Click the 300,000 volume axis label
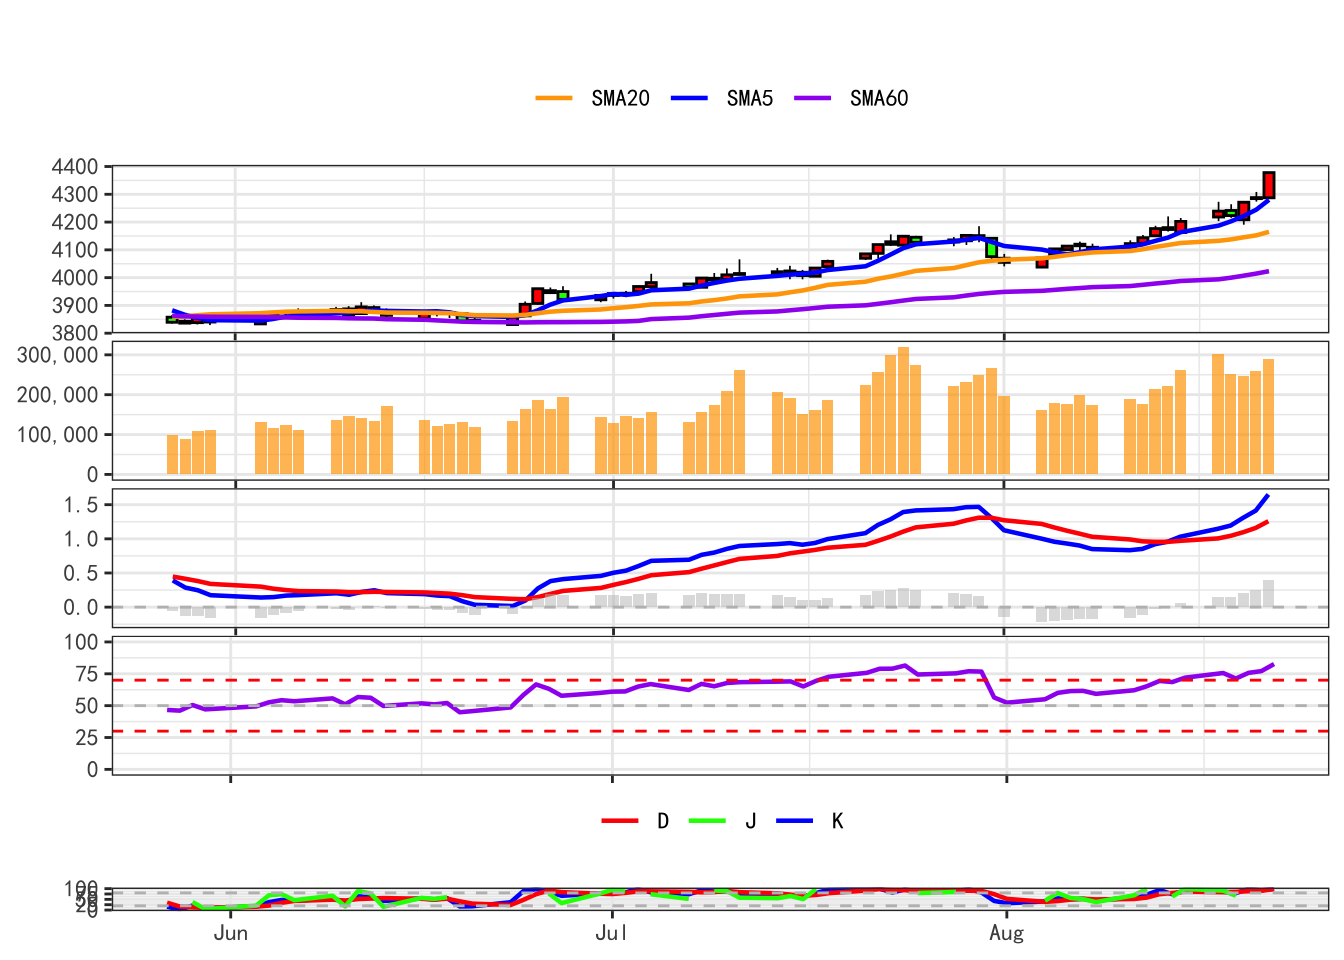Image resolution: width=1344 pixels, height=960 pixels. pos(58,355)
